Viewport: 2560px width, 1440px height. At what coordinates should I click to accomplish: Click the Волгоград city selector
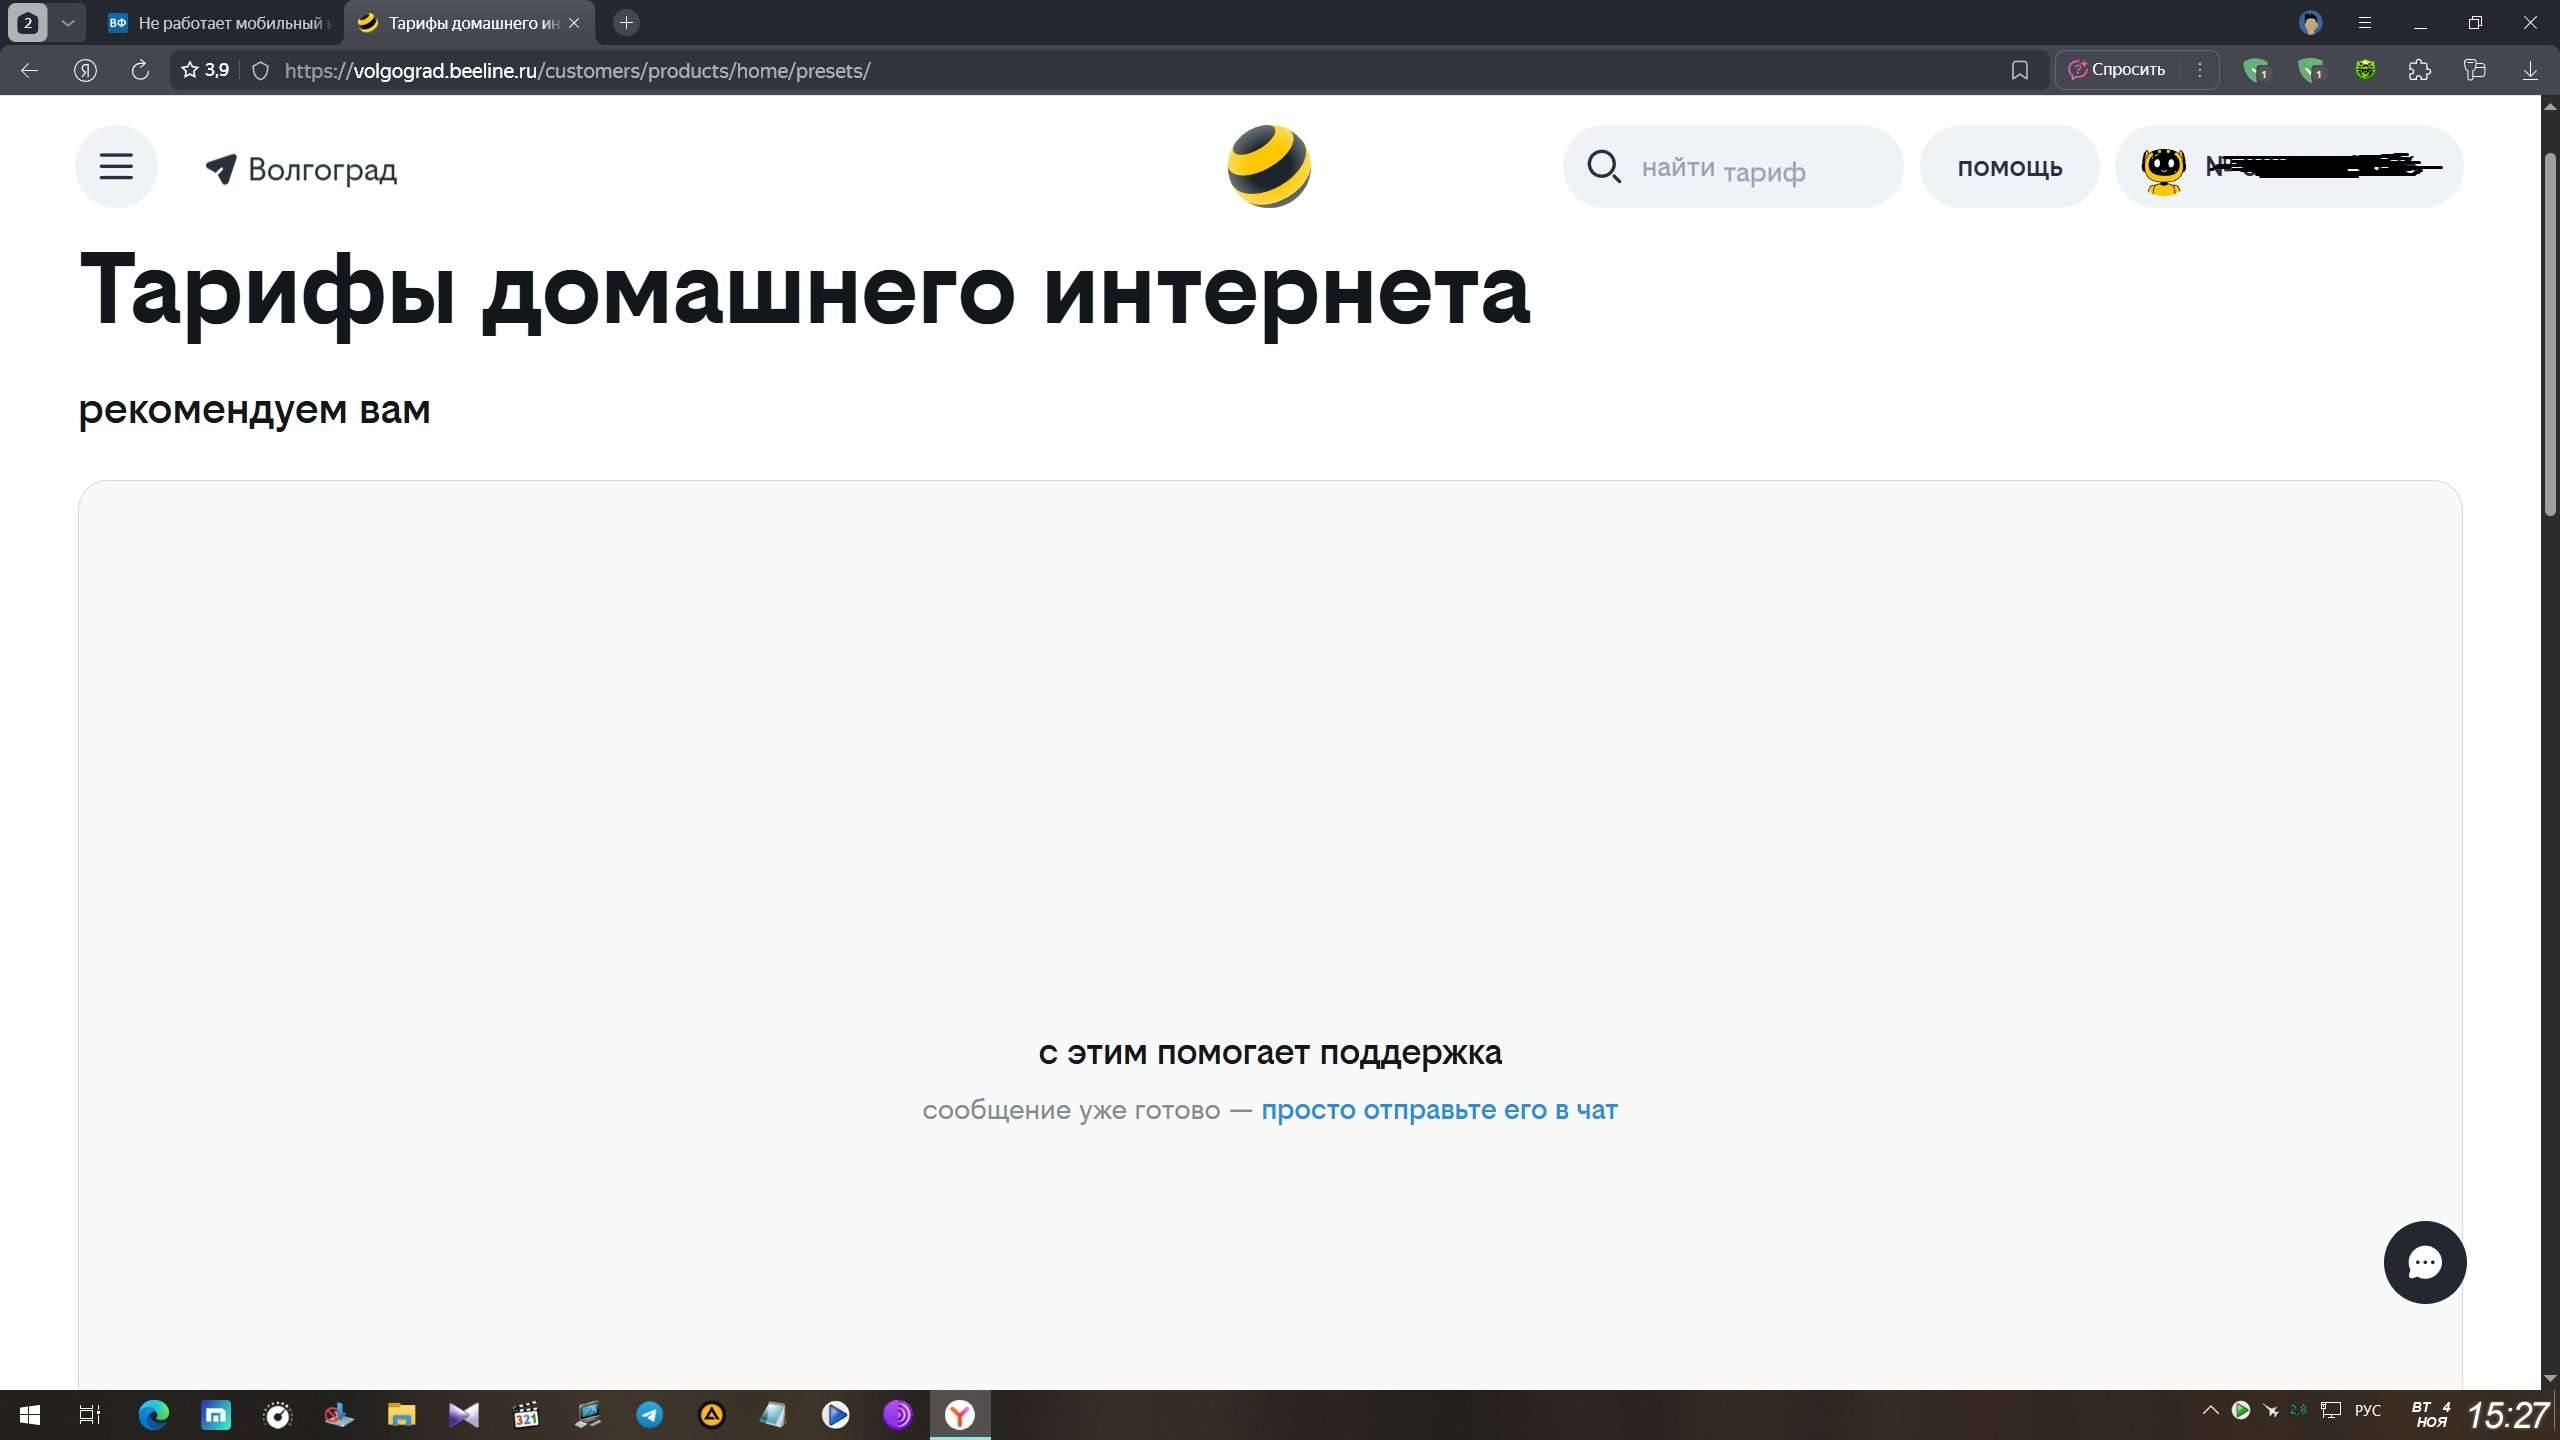pos(301,170)
